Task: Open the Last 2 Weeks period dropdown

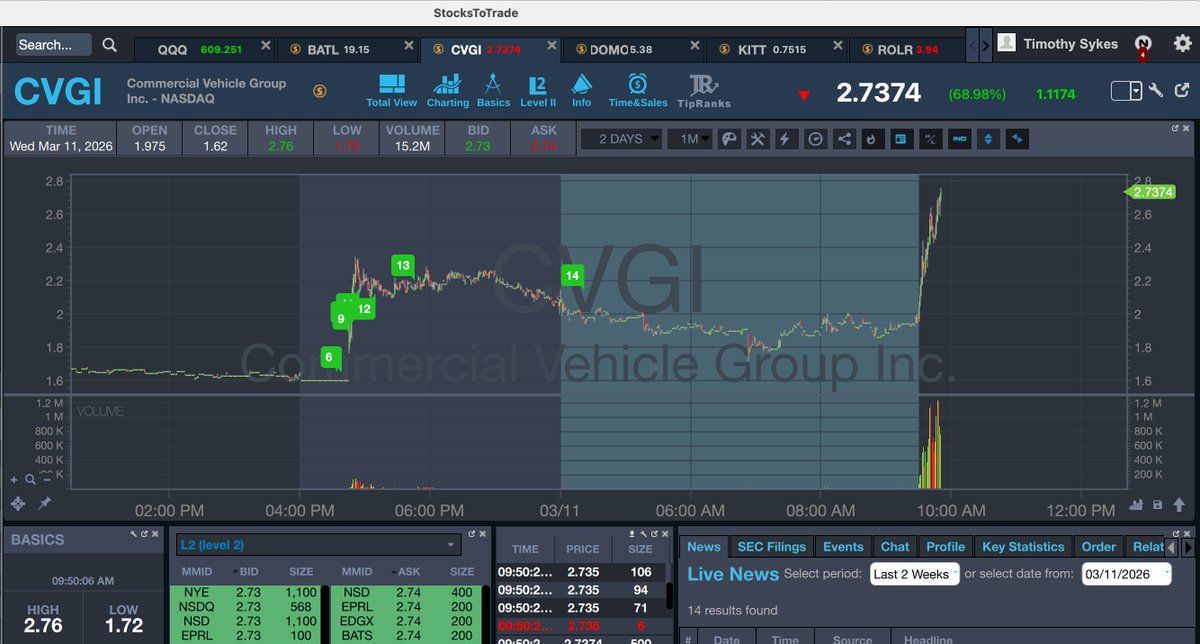Action: (x=914, y=574)
